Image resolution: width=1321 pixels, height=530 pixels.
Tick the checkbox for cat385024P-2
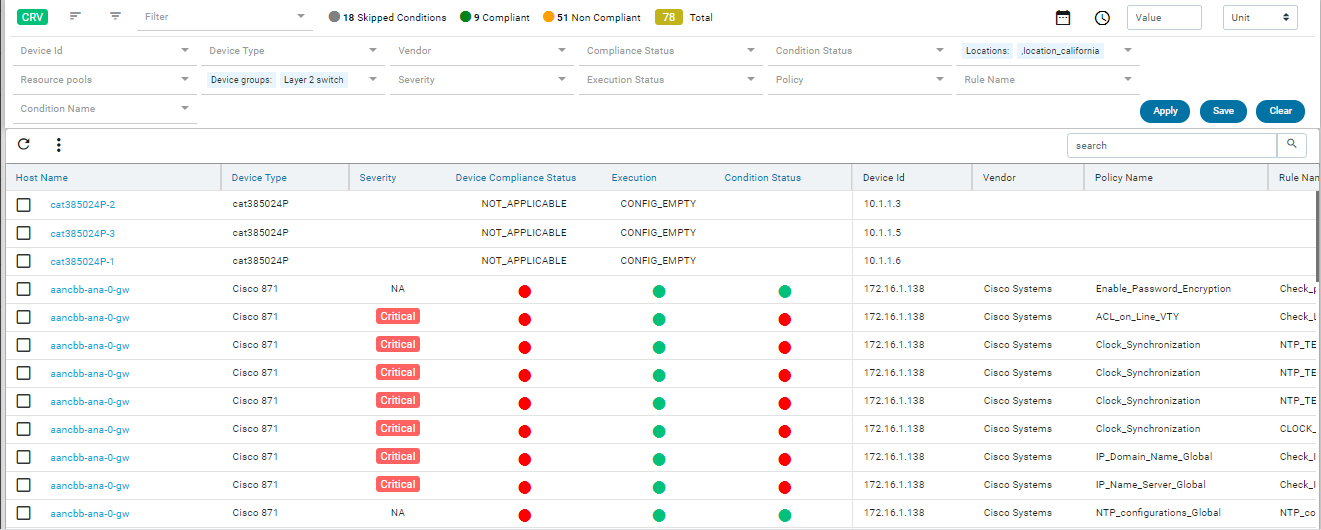coord(24,205)
